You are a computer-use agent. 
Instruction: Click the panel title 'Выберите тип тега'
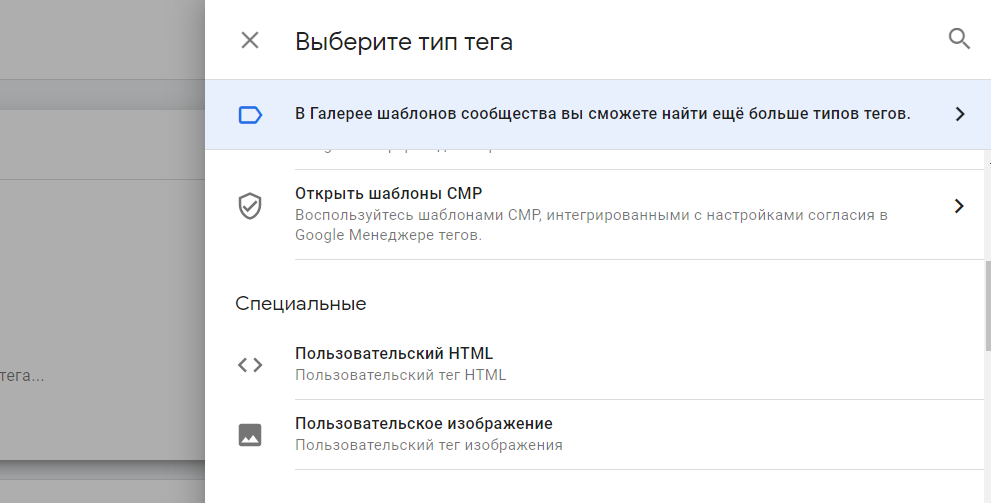click(x=404, y=42)
